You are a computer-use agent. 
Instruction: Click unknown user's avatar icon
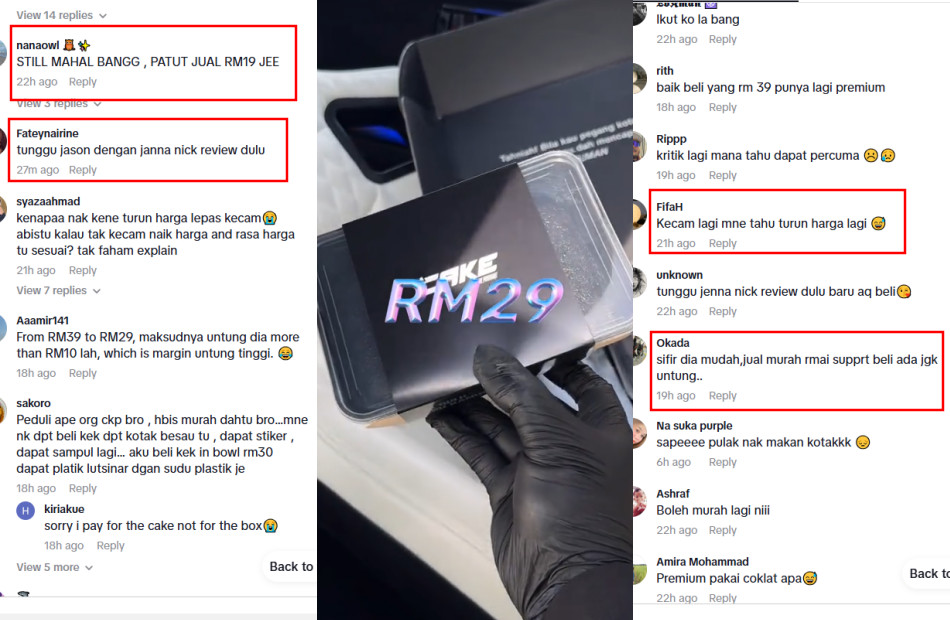pyautogui.click(x=640, y=282)
